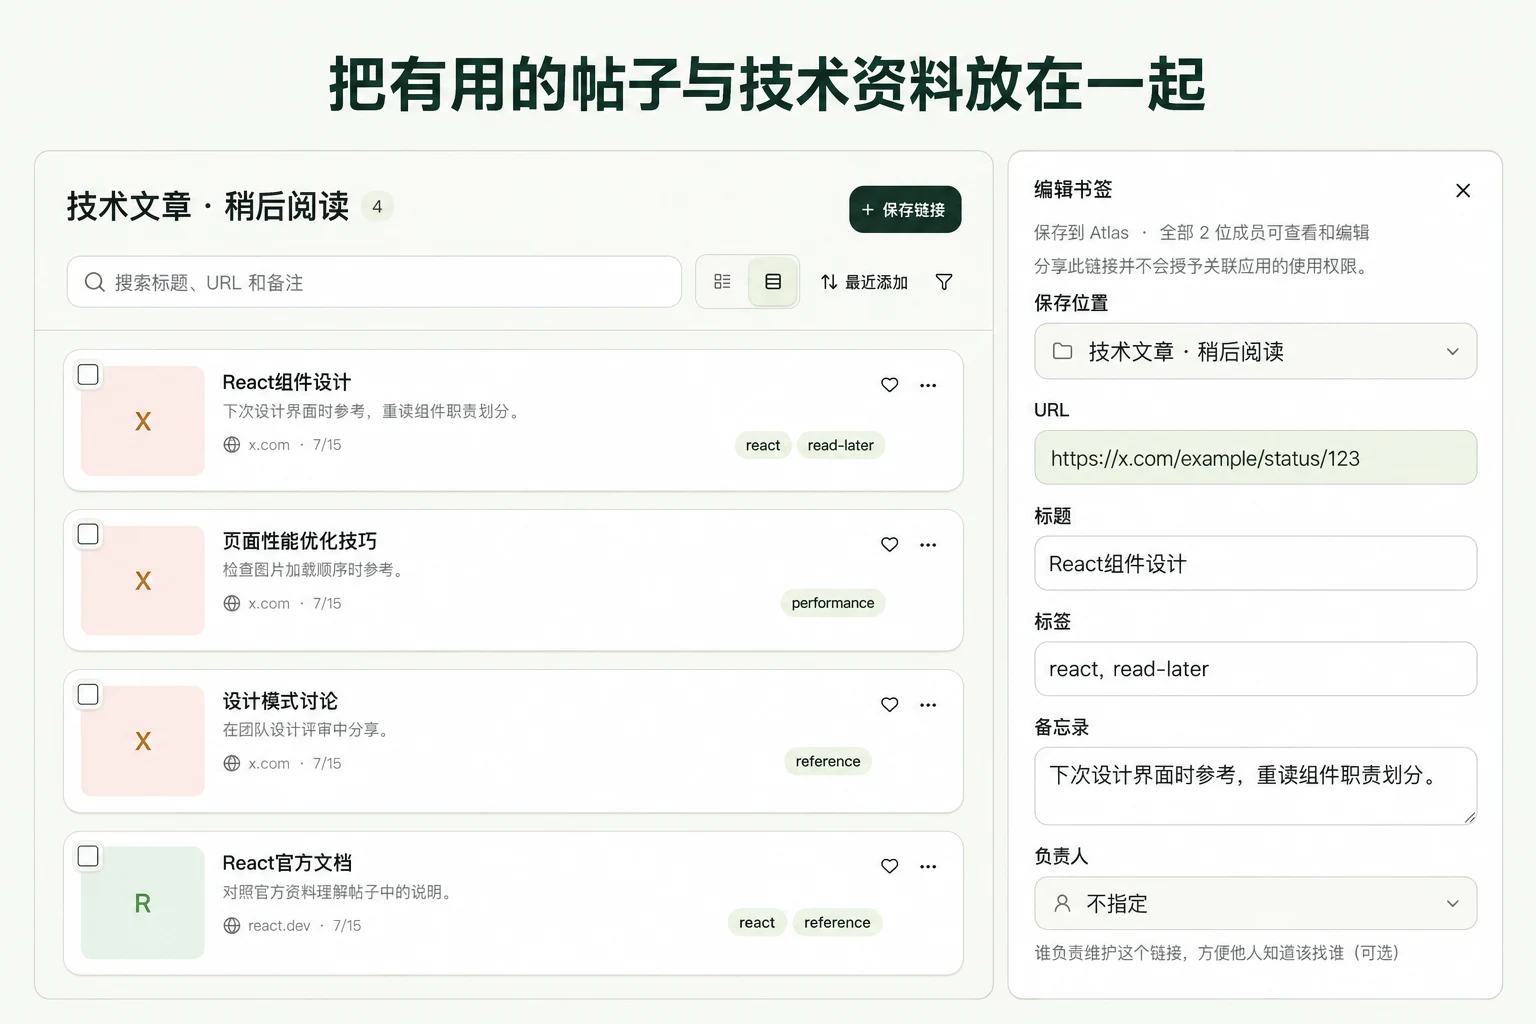Open the three-dot menu on 页面性能优化技巧
The height and width of the screenshot is (1024, 1536).
pyautogui.click(x=928, y=545)
